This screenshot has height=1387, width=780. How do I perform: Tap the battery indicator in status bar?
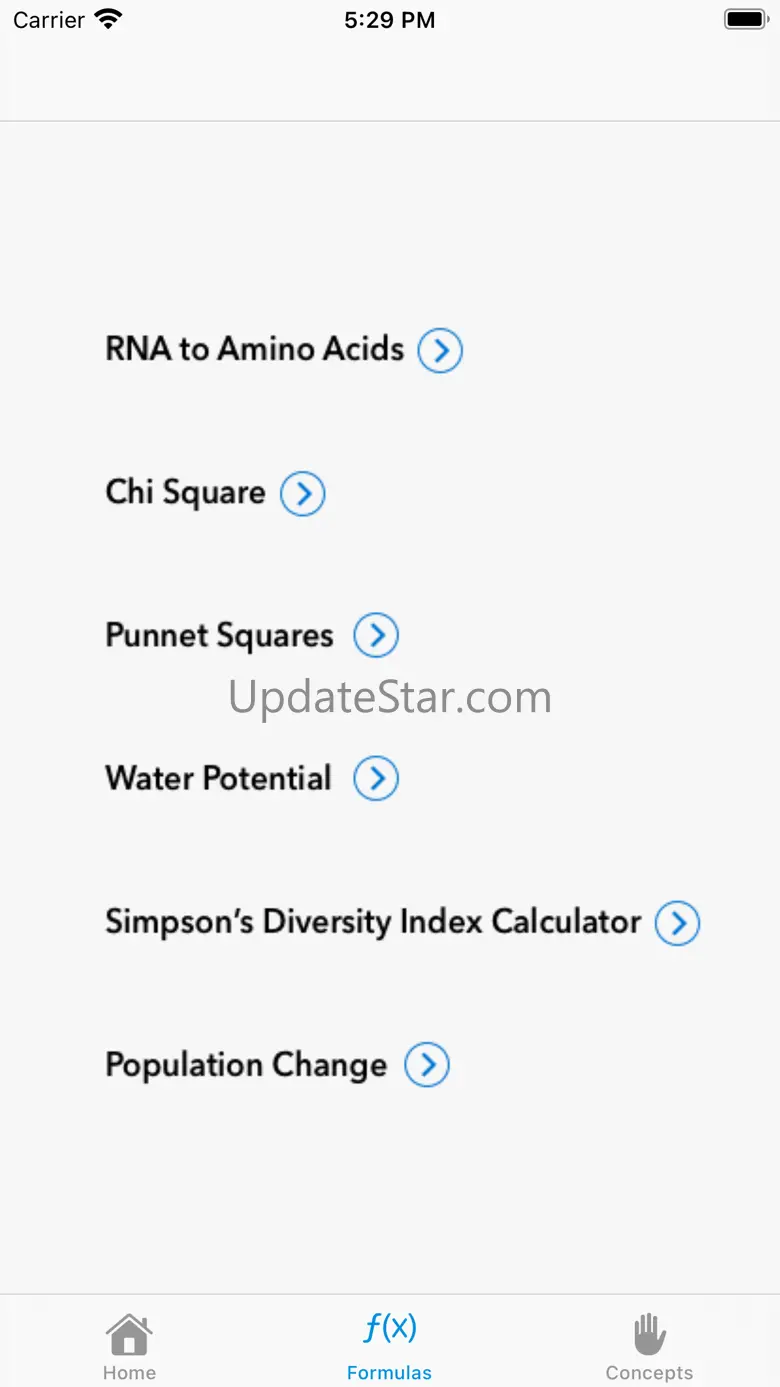pyautogui.click(x=745, y=19)
